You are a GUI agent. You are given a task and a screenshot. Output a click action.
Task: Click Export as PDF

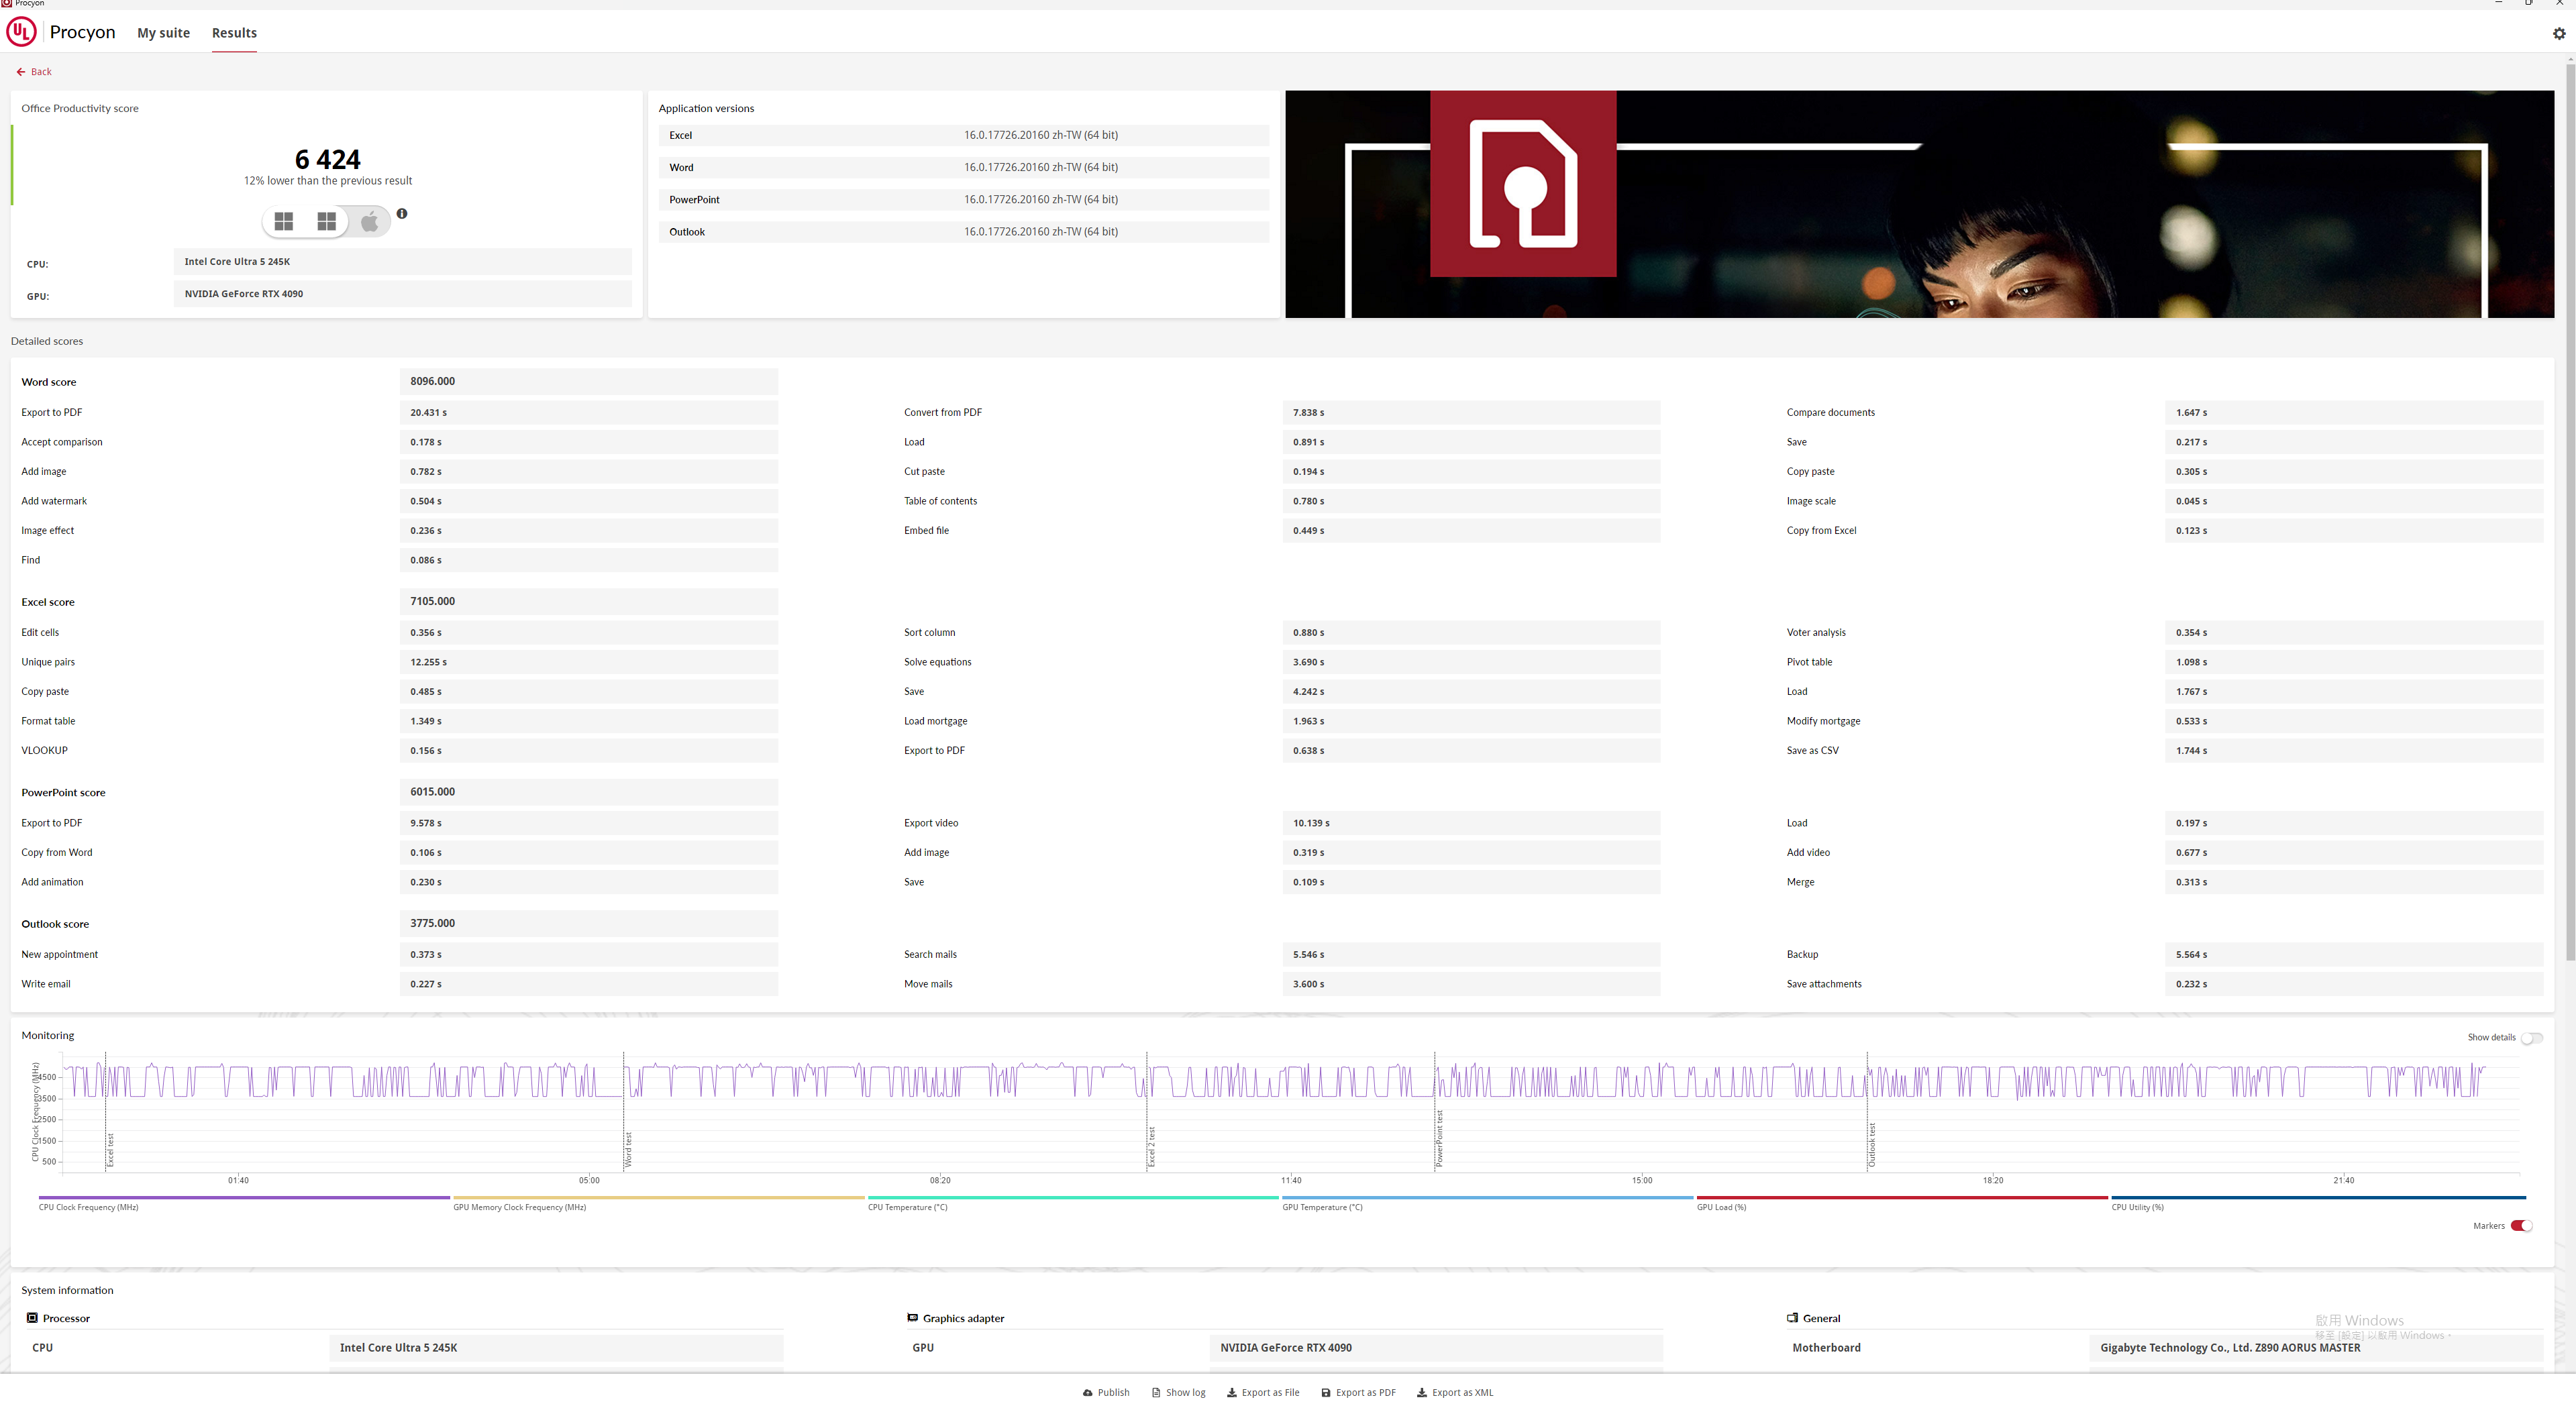tap(1358, 1392)
